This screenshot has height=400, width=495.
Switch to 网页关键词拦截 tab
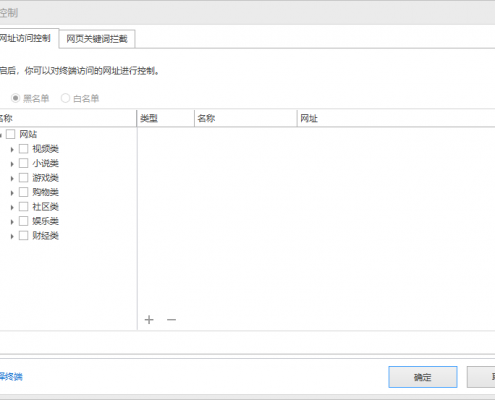pos(97,39)
